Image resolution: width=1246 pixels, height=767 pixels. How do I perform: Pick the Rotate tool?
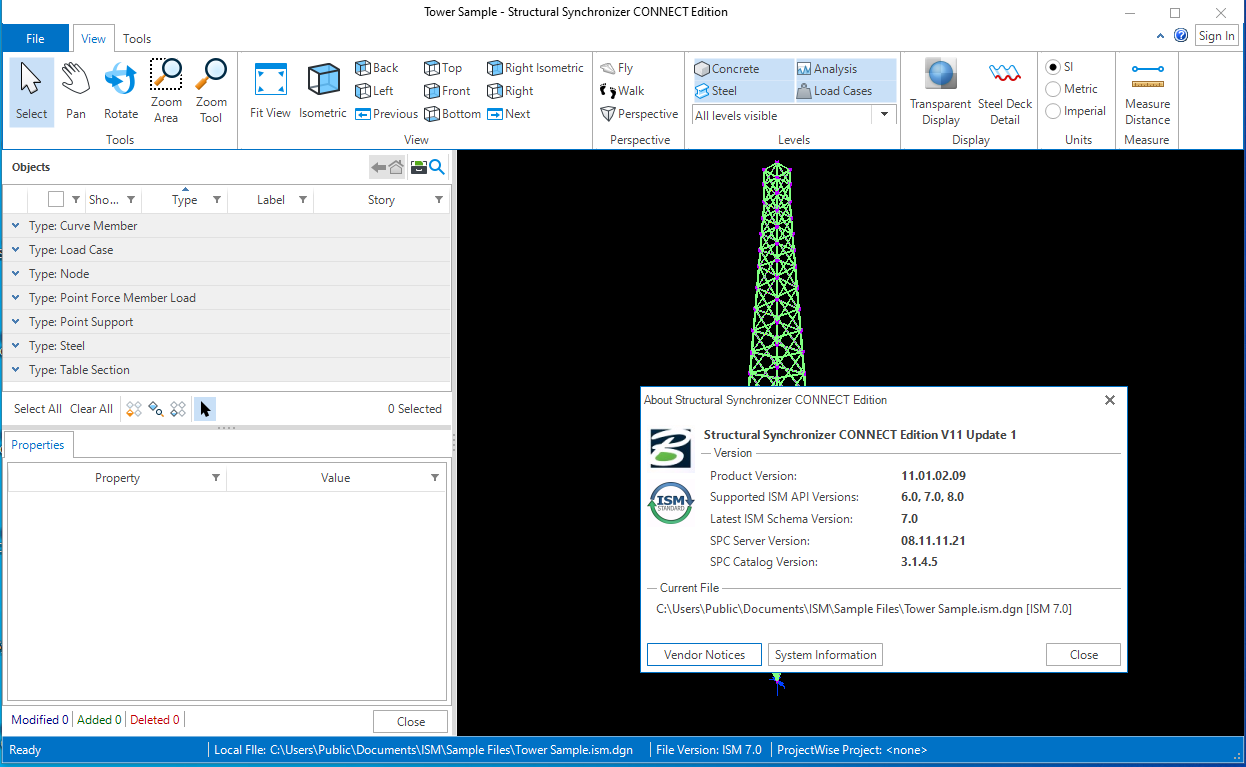(x=121, y=91)
